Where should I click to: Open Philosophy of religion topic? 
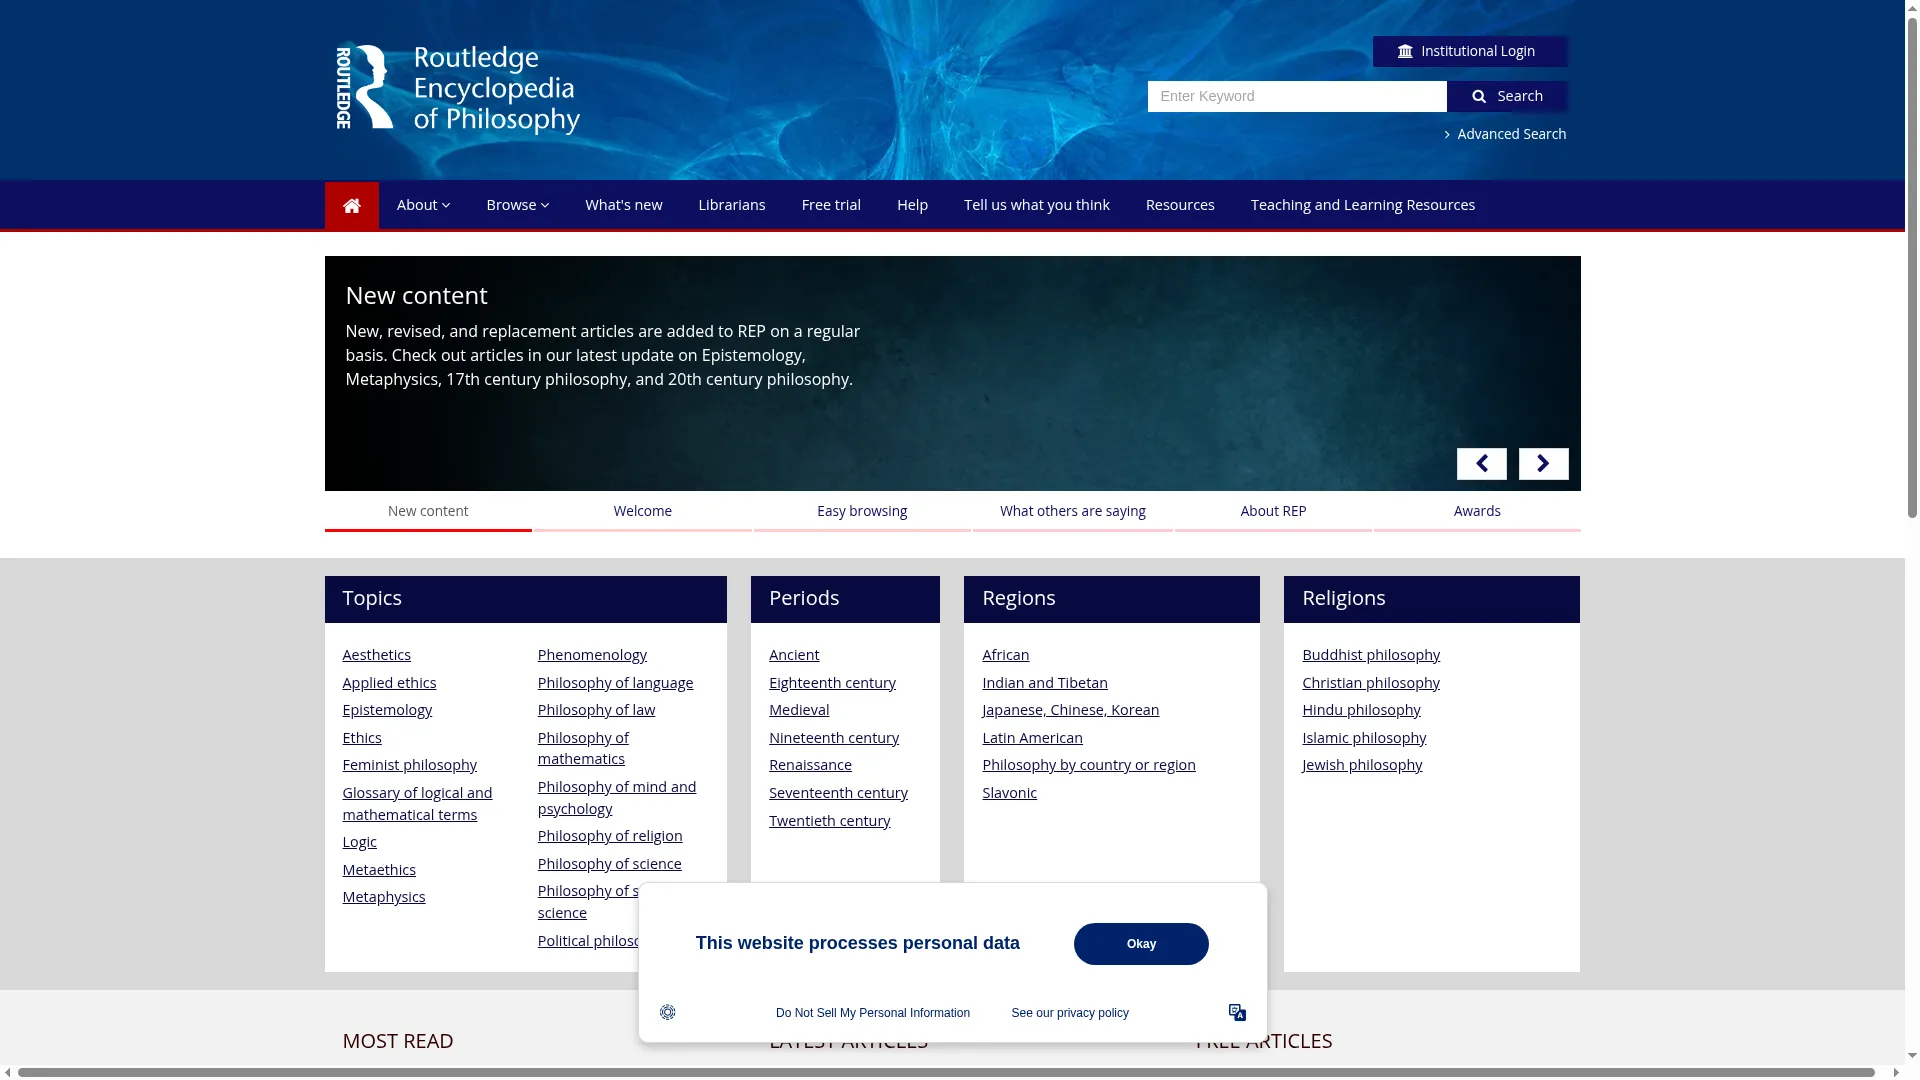610,836
